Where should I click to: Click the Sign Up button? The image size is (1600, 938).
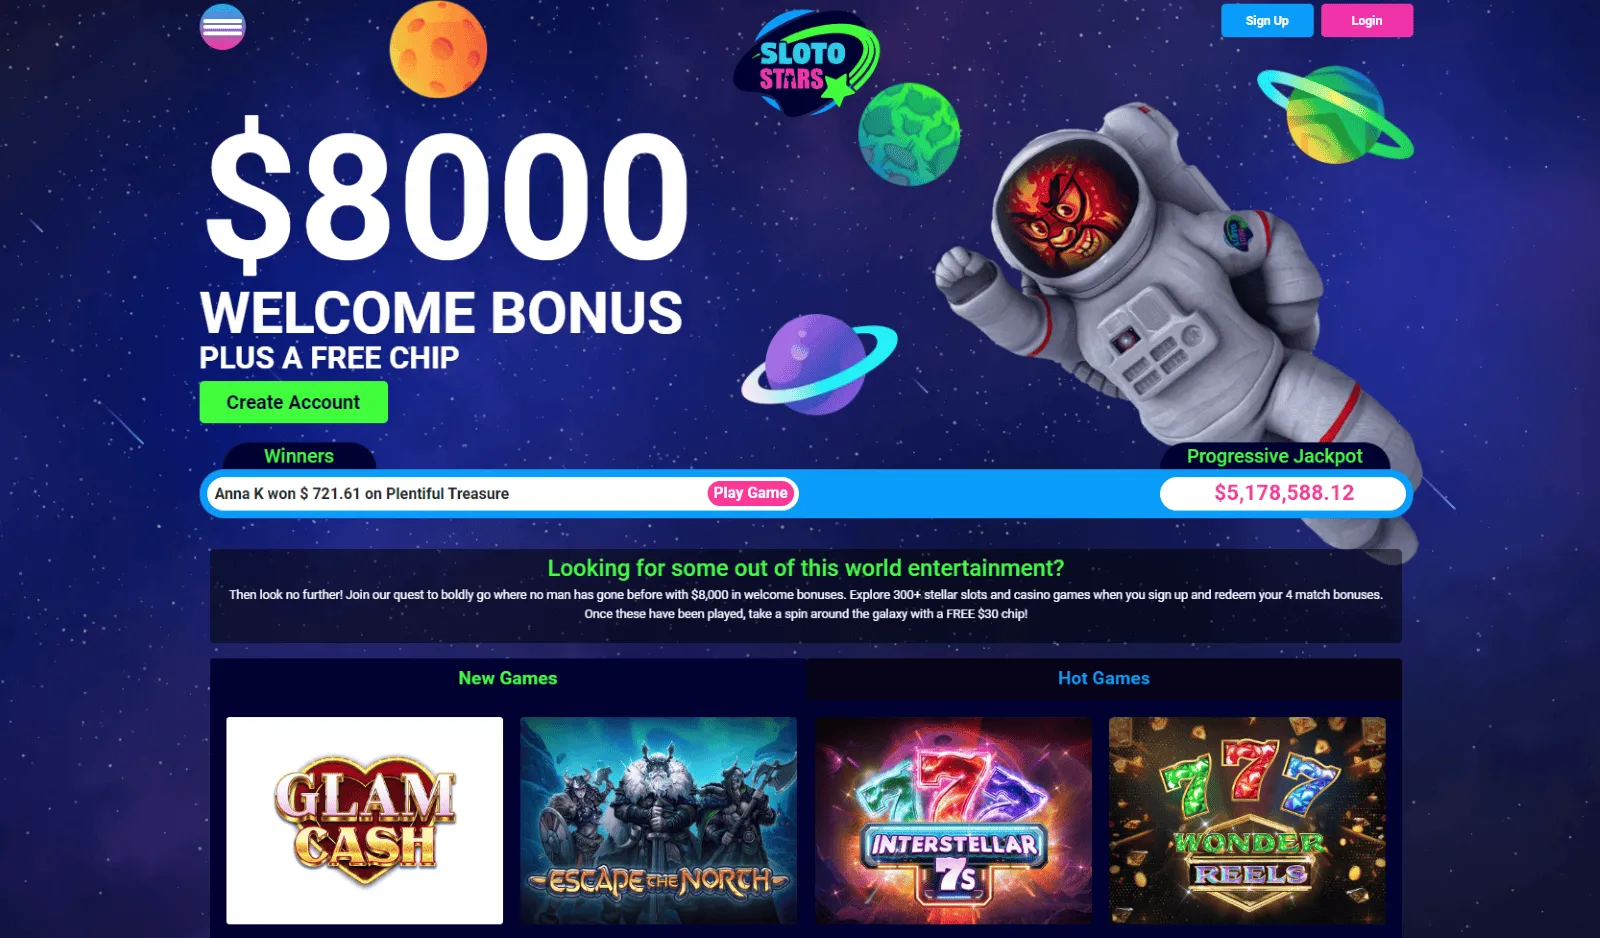tap(1267, 20)
